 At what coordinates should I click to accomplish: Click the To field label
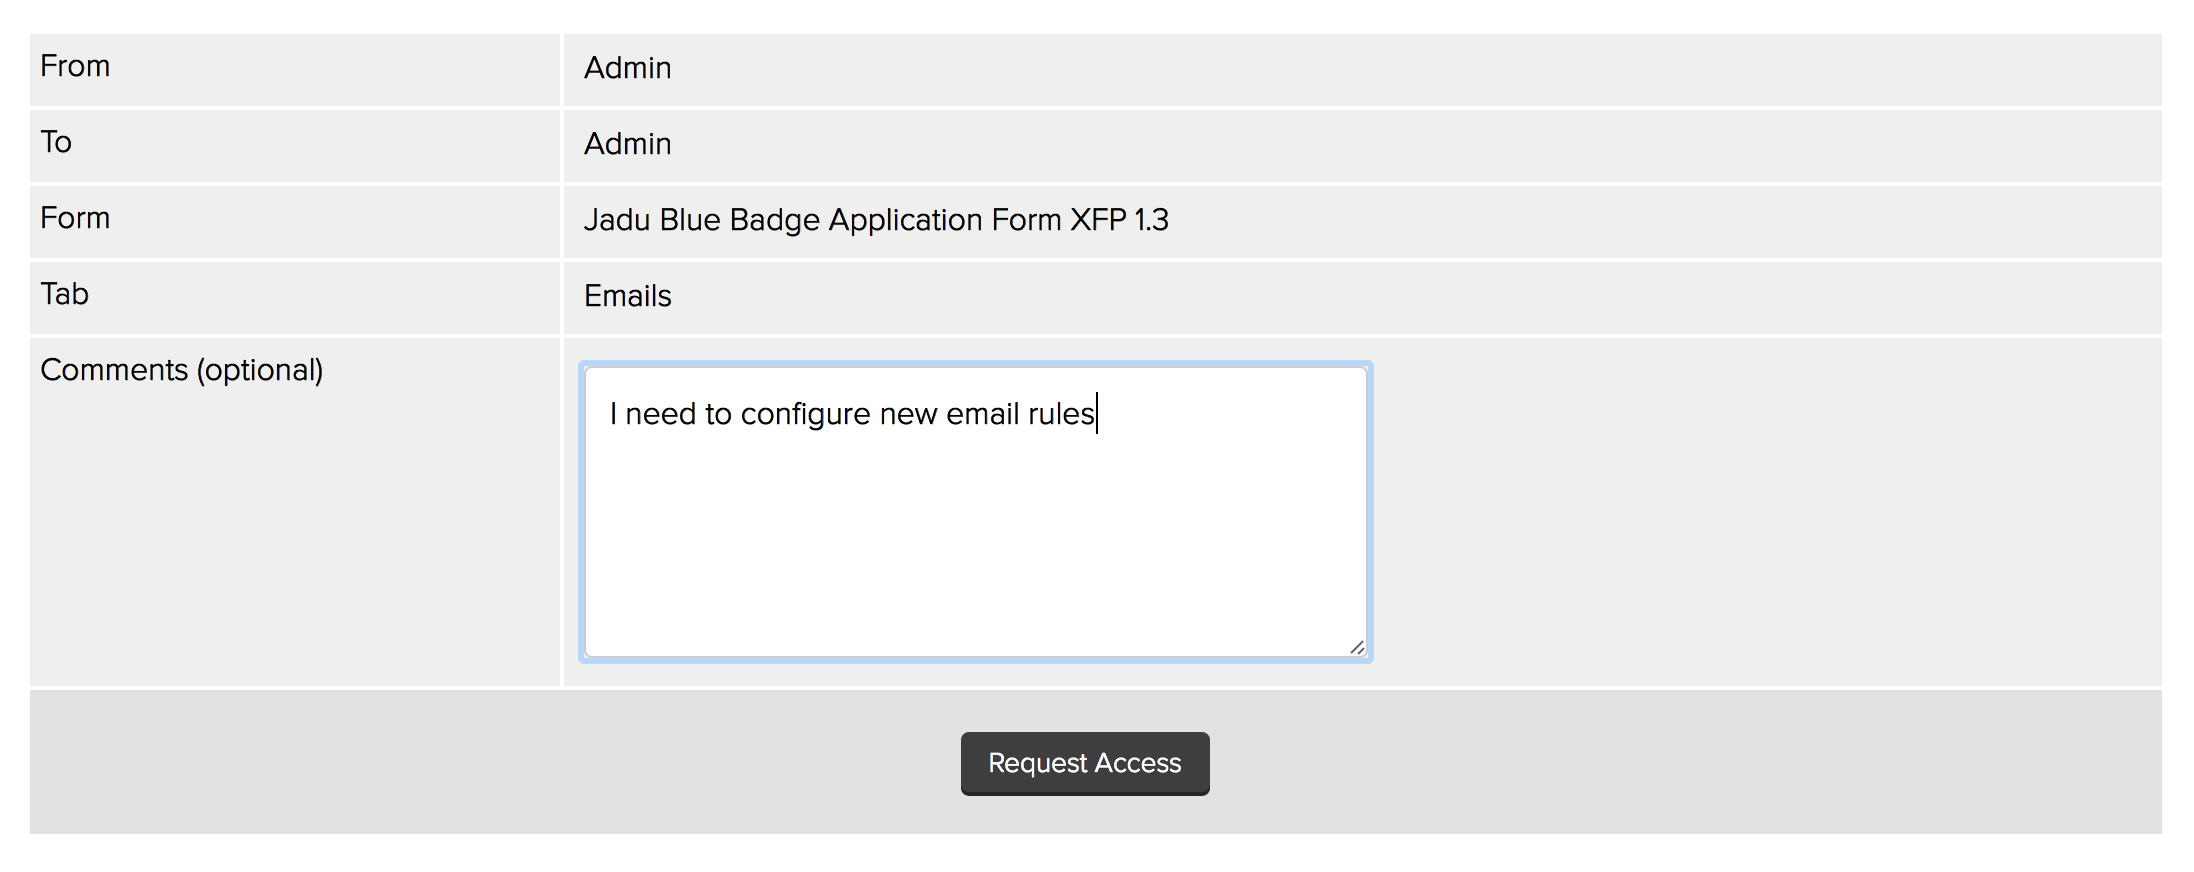(x=56, y=142)
